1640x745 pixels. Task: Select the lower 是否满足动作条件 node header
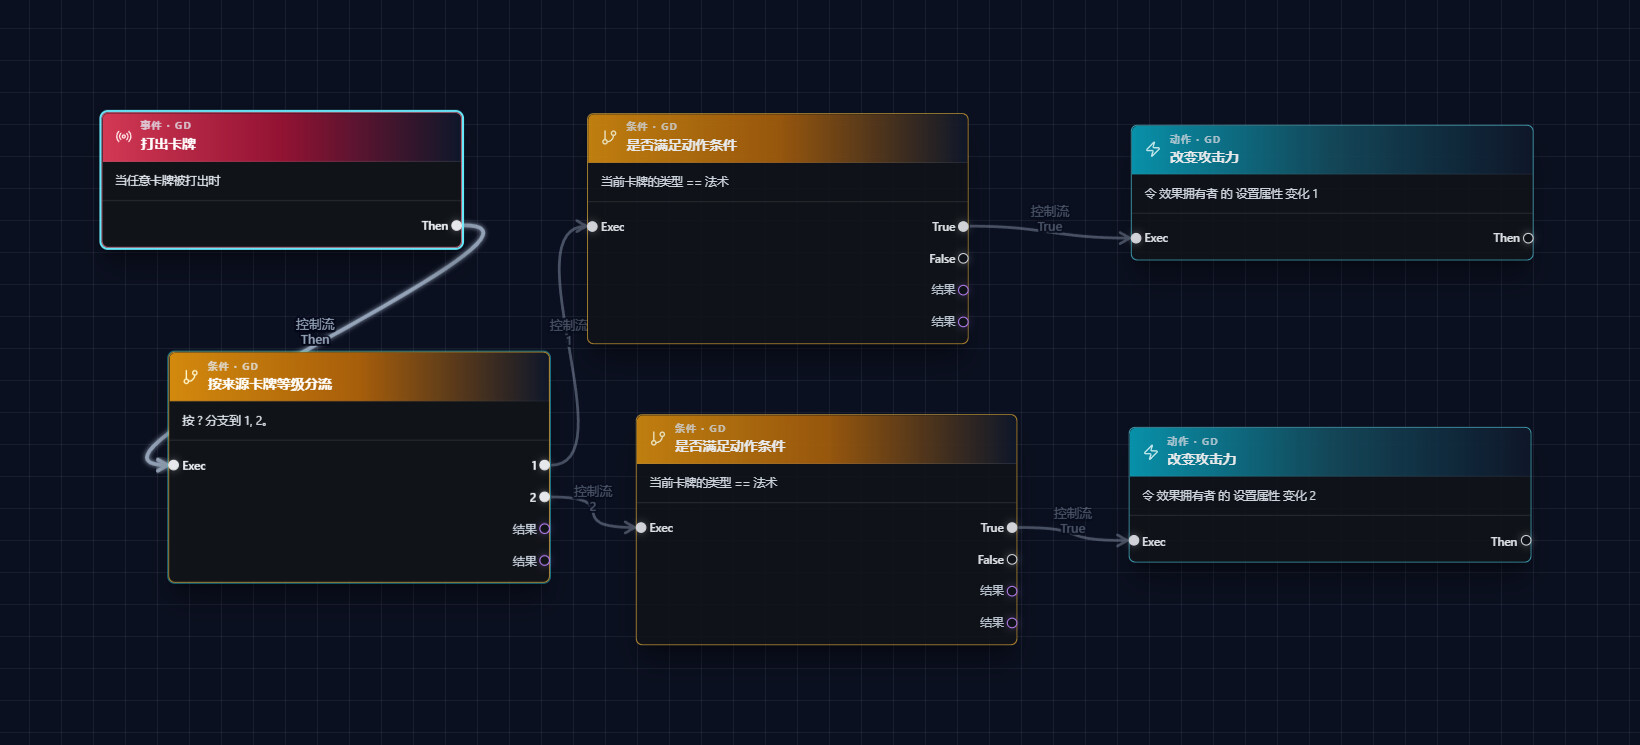[x=827, y=439]
